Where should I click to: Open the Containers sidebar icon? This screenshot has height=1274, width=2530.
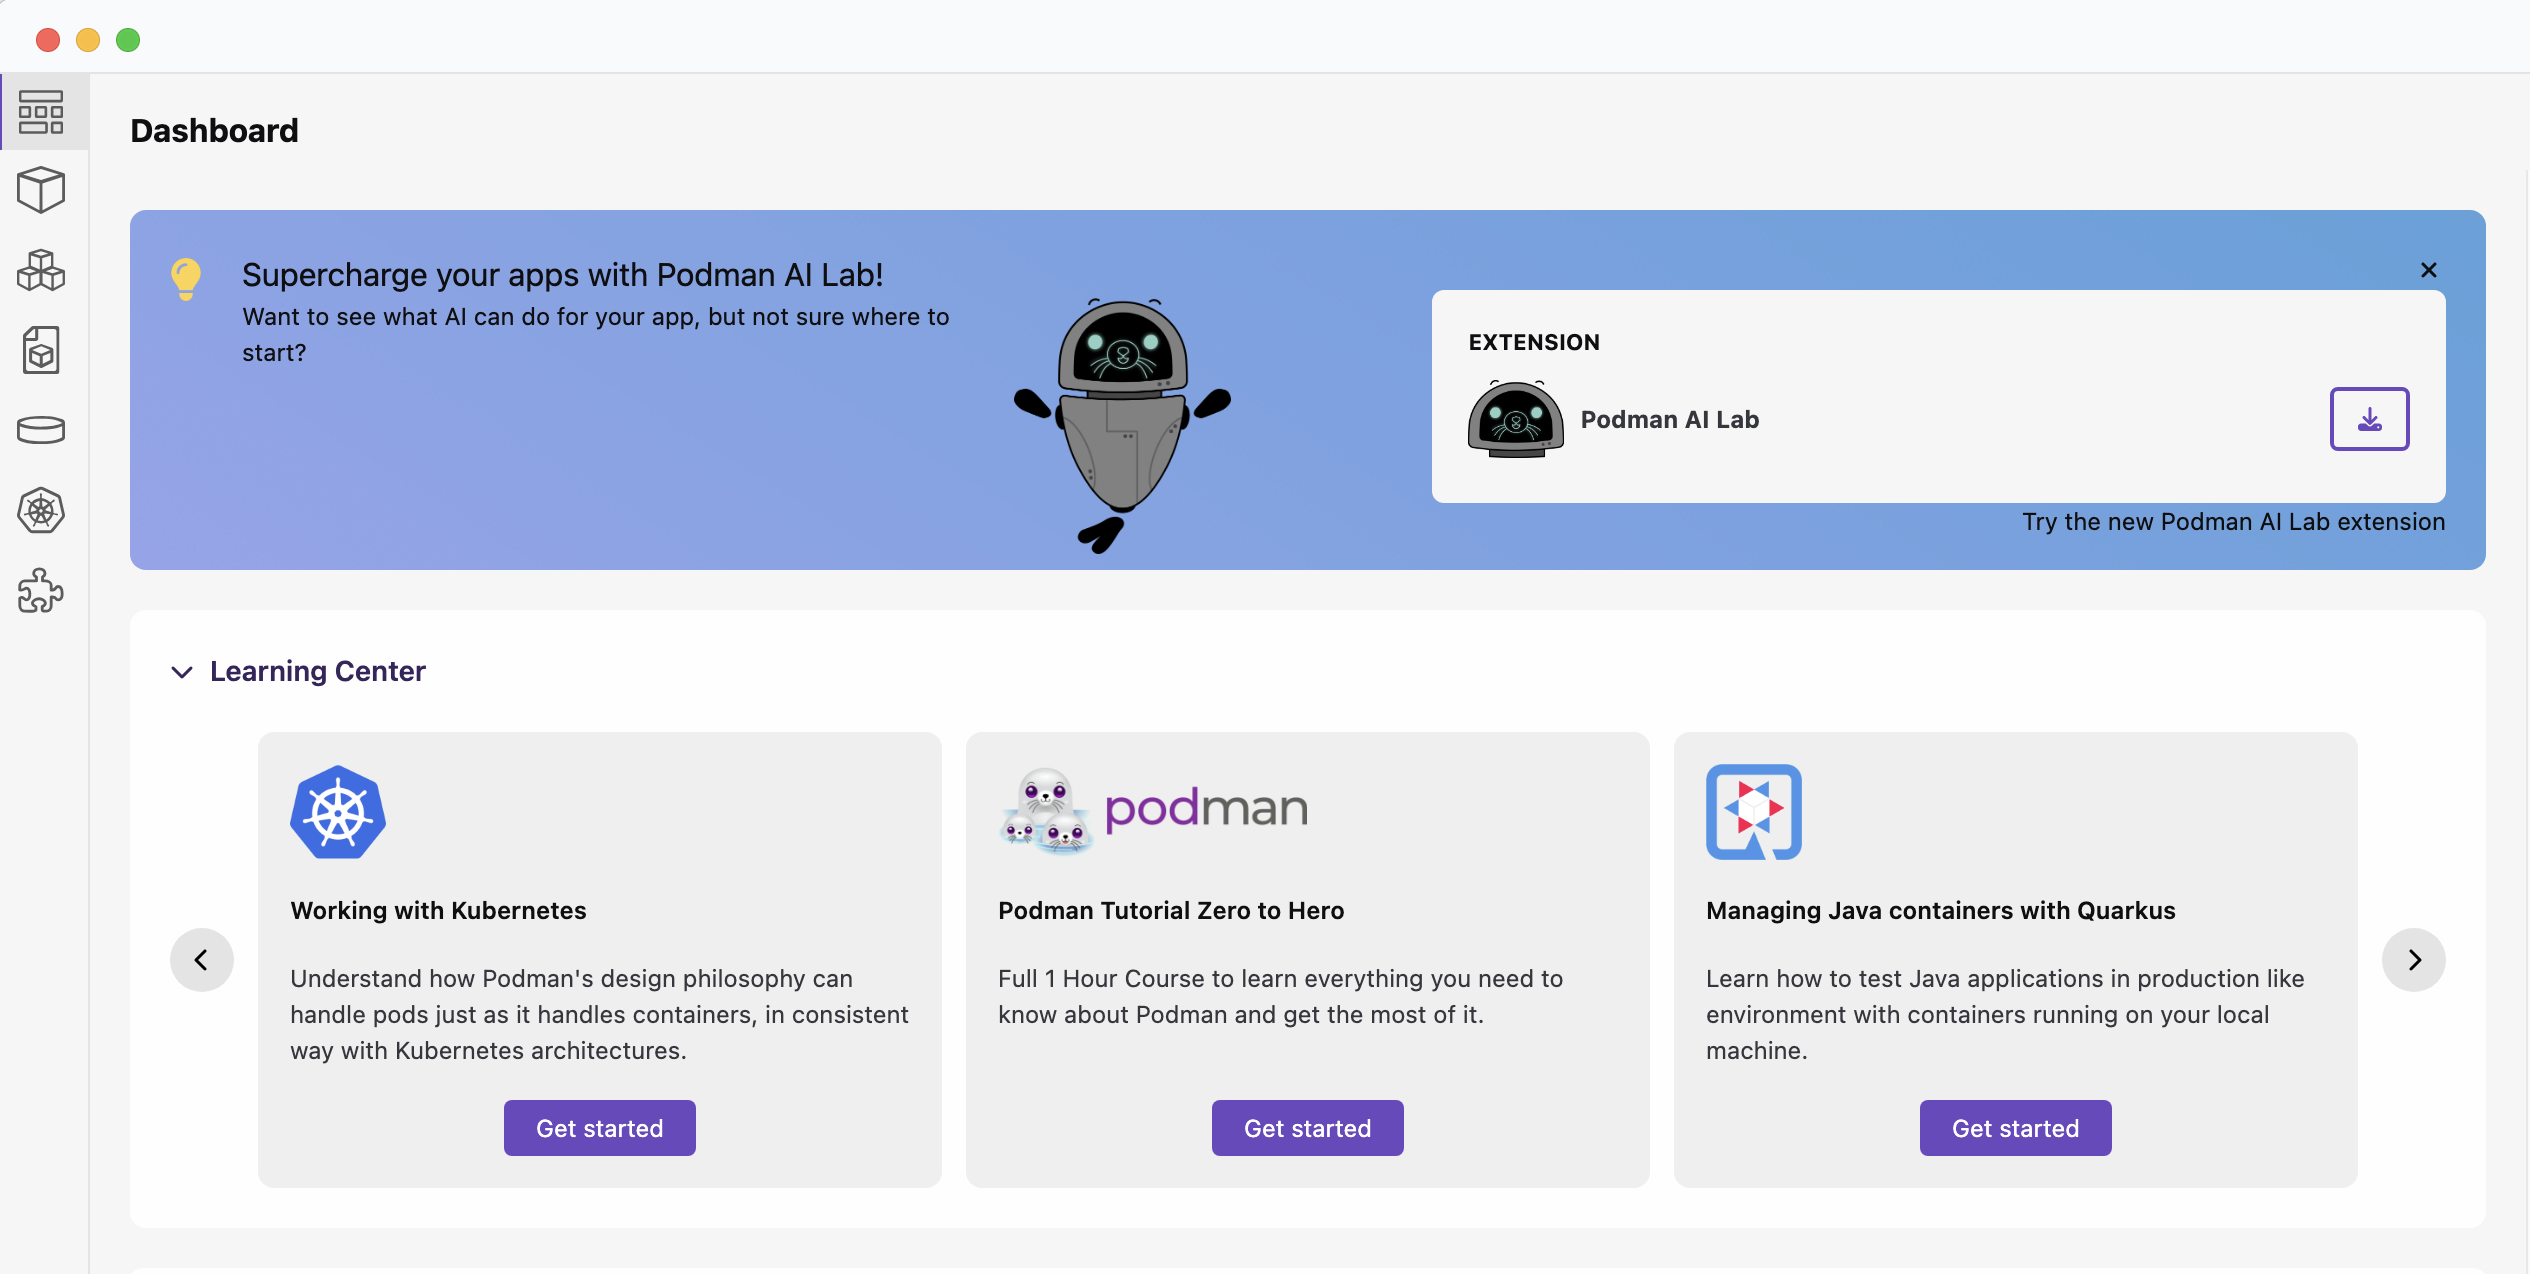point(41,190)
